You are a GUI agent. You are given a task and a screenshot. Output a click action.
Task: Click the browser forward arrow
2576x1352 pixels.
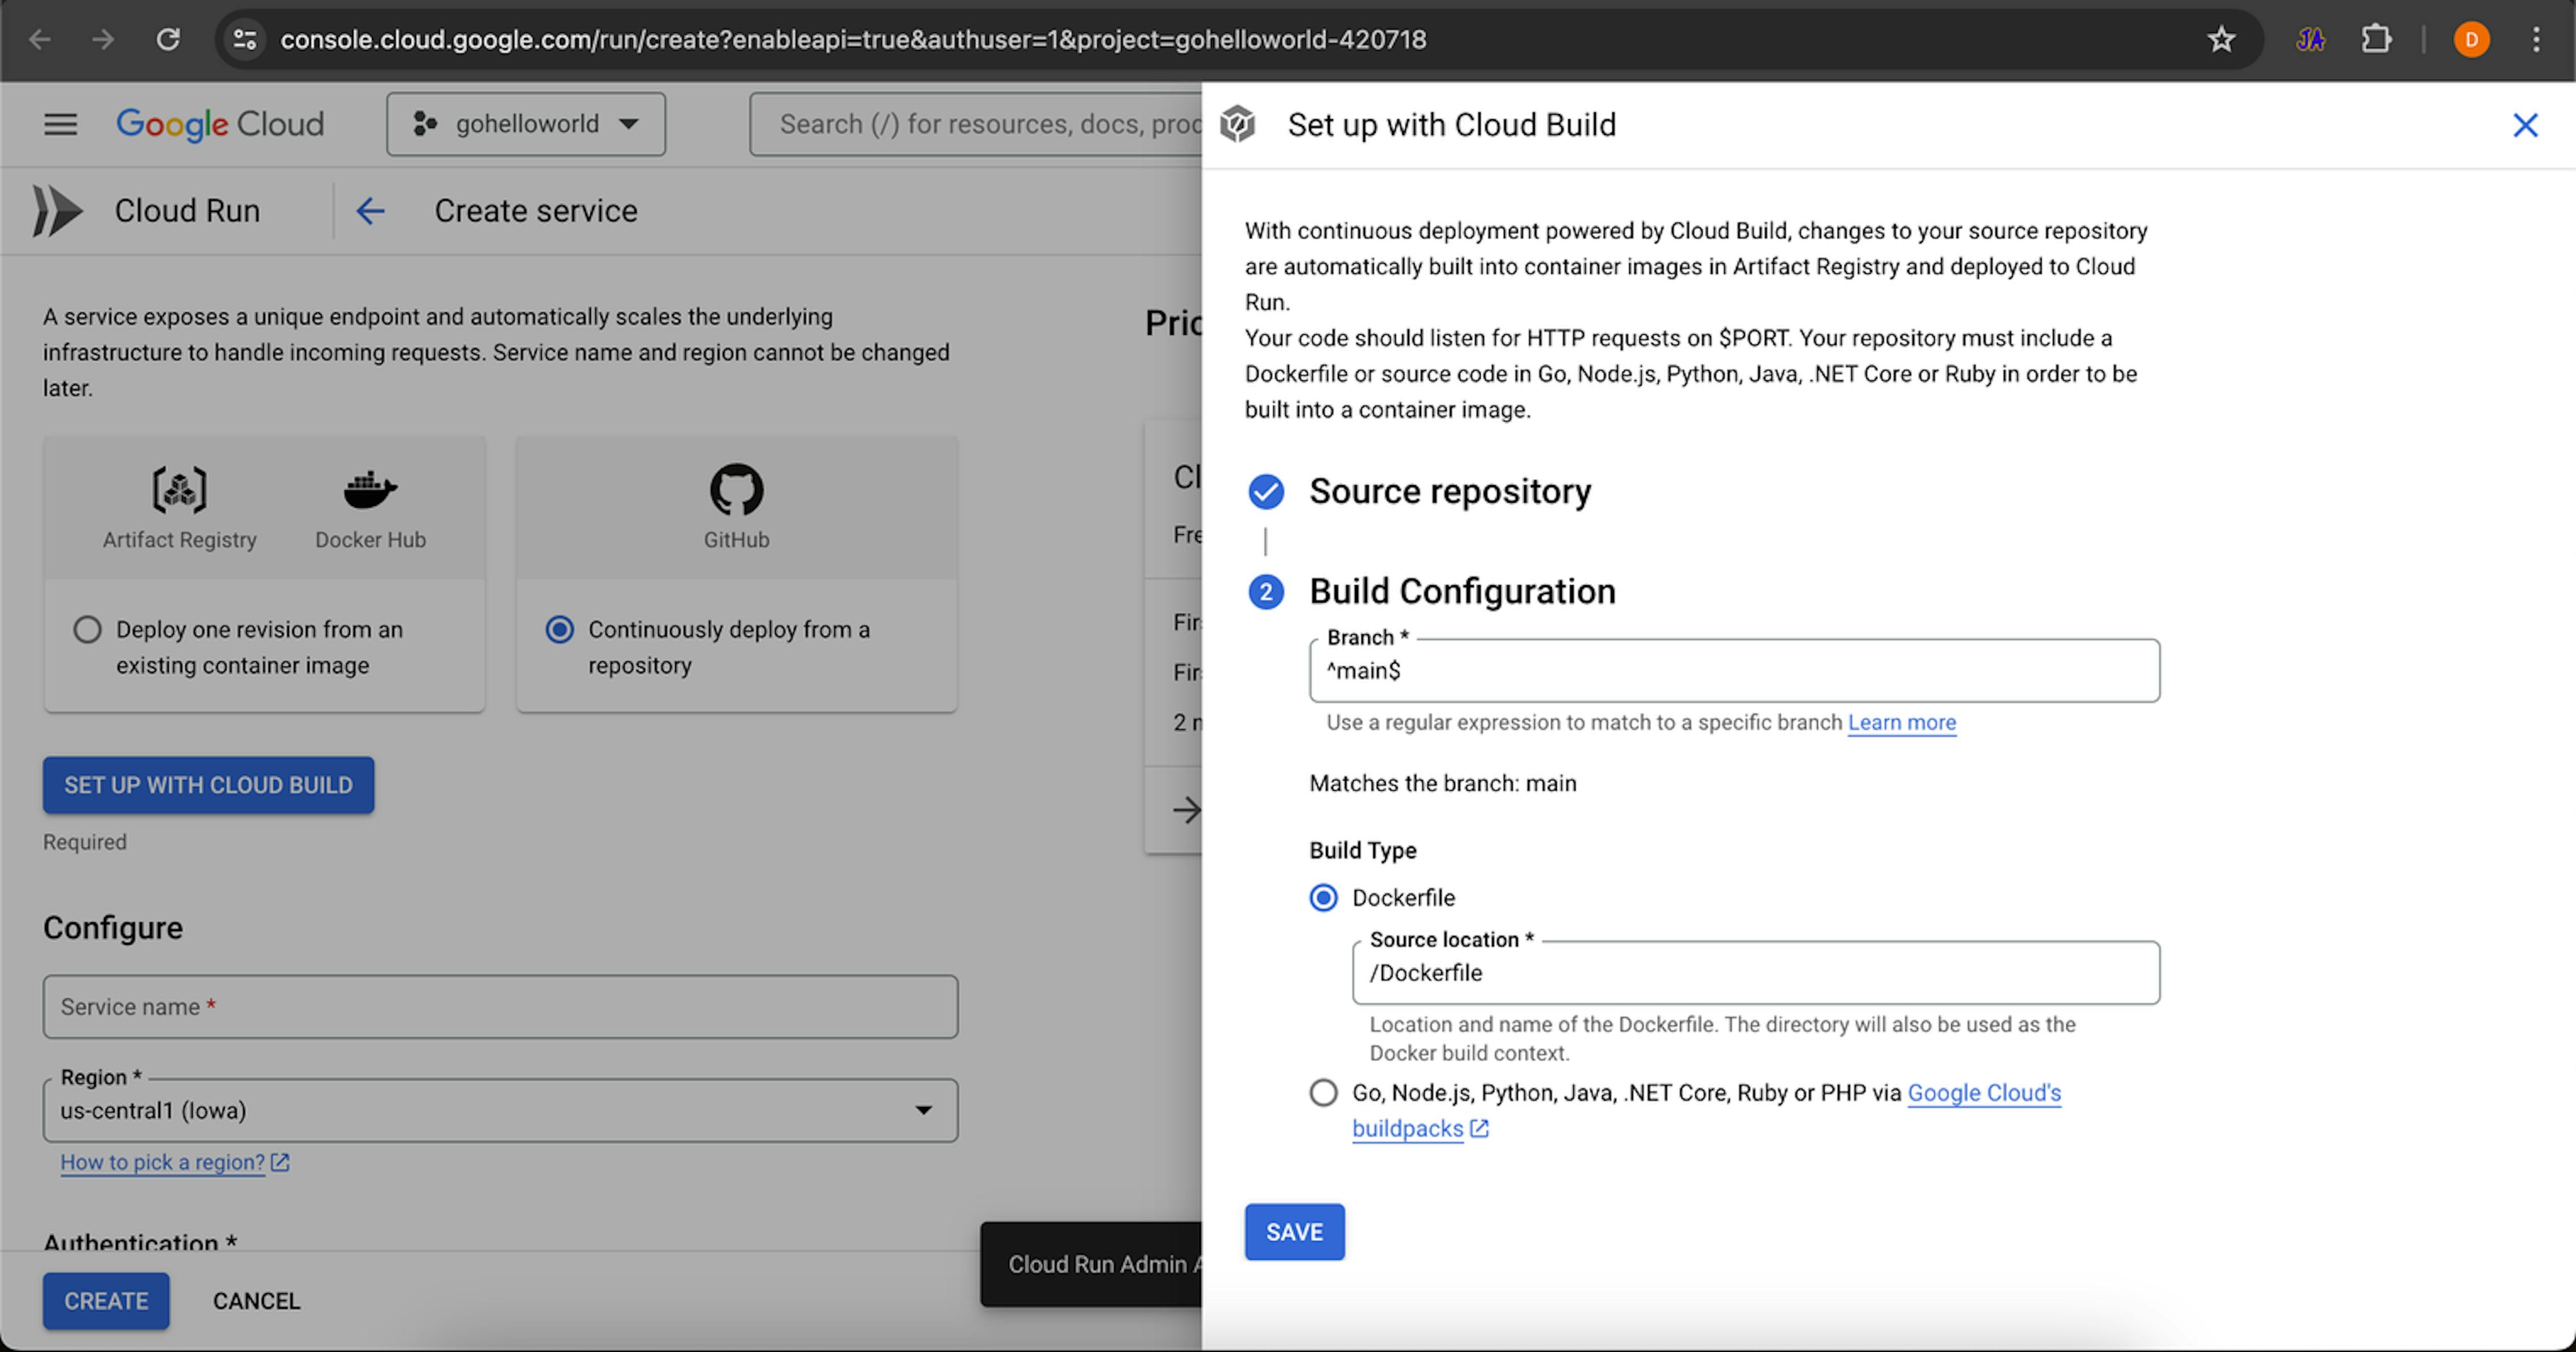tap(103, 40)
